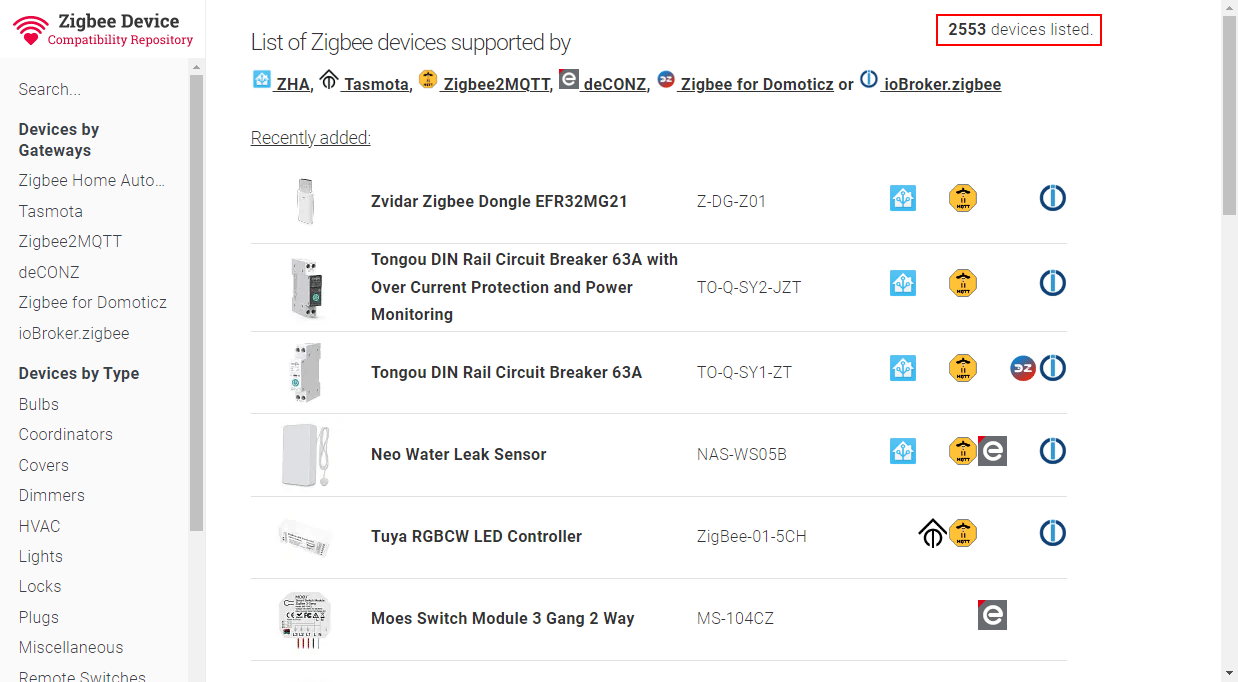Open the ZHA gateway link in header
The width and height of the screenshot is (1238, 682).
pos(282,84)
